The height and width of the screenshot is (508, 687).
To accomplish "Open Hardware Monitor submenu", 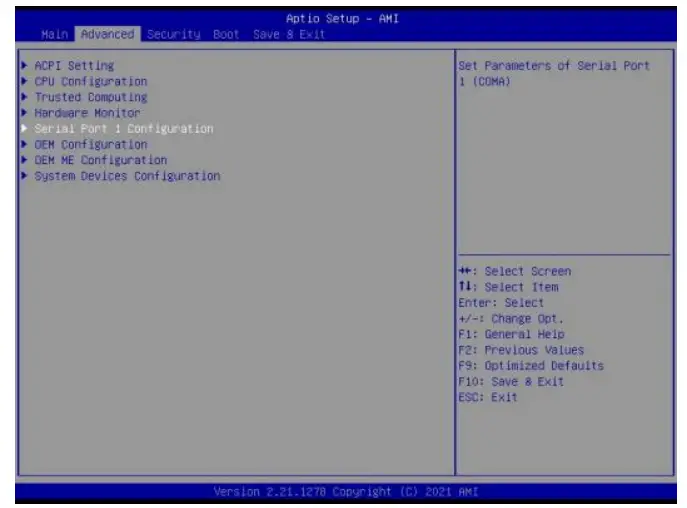I will (87, 113).
